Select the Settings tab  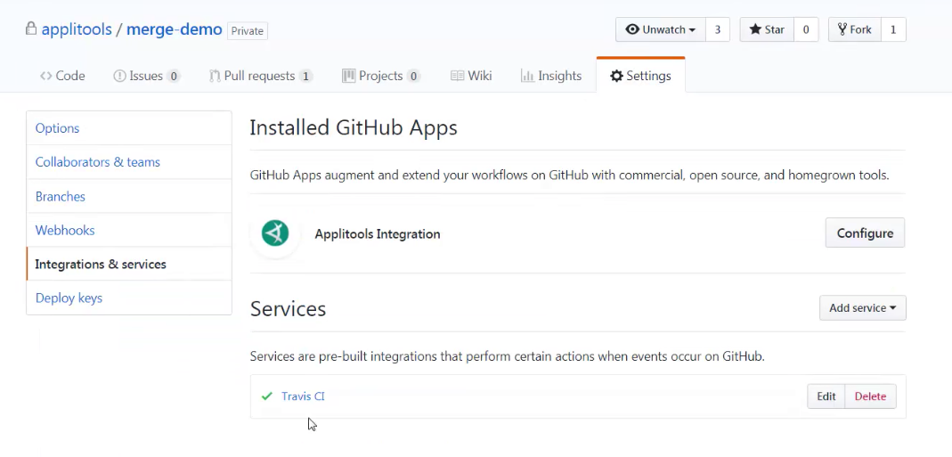point(641,76)
